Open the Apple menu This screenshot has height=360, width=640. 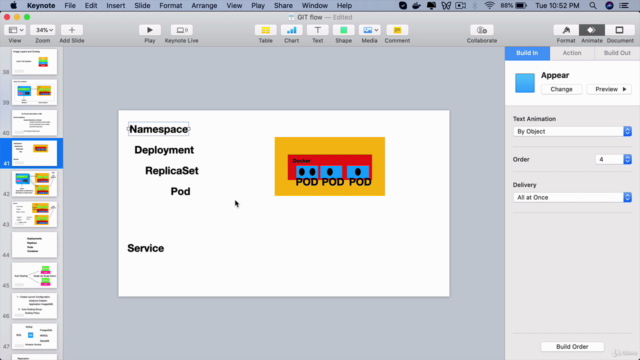coord(13,6)
